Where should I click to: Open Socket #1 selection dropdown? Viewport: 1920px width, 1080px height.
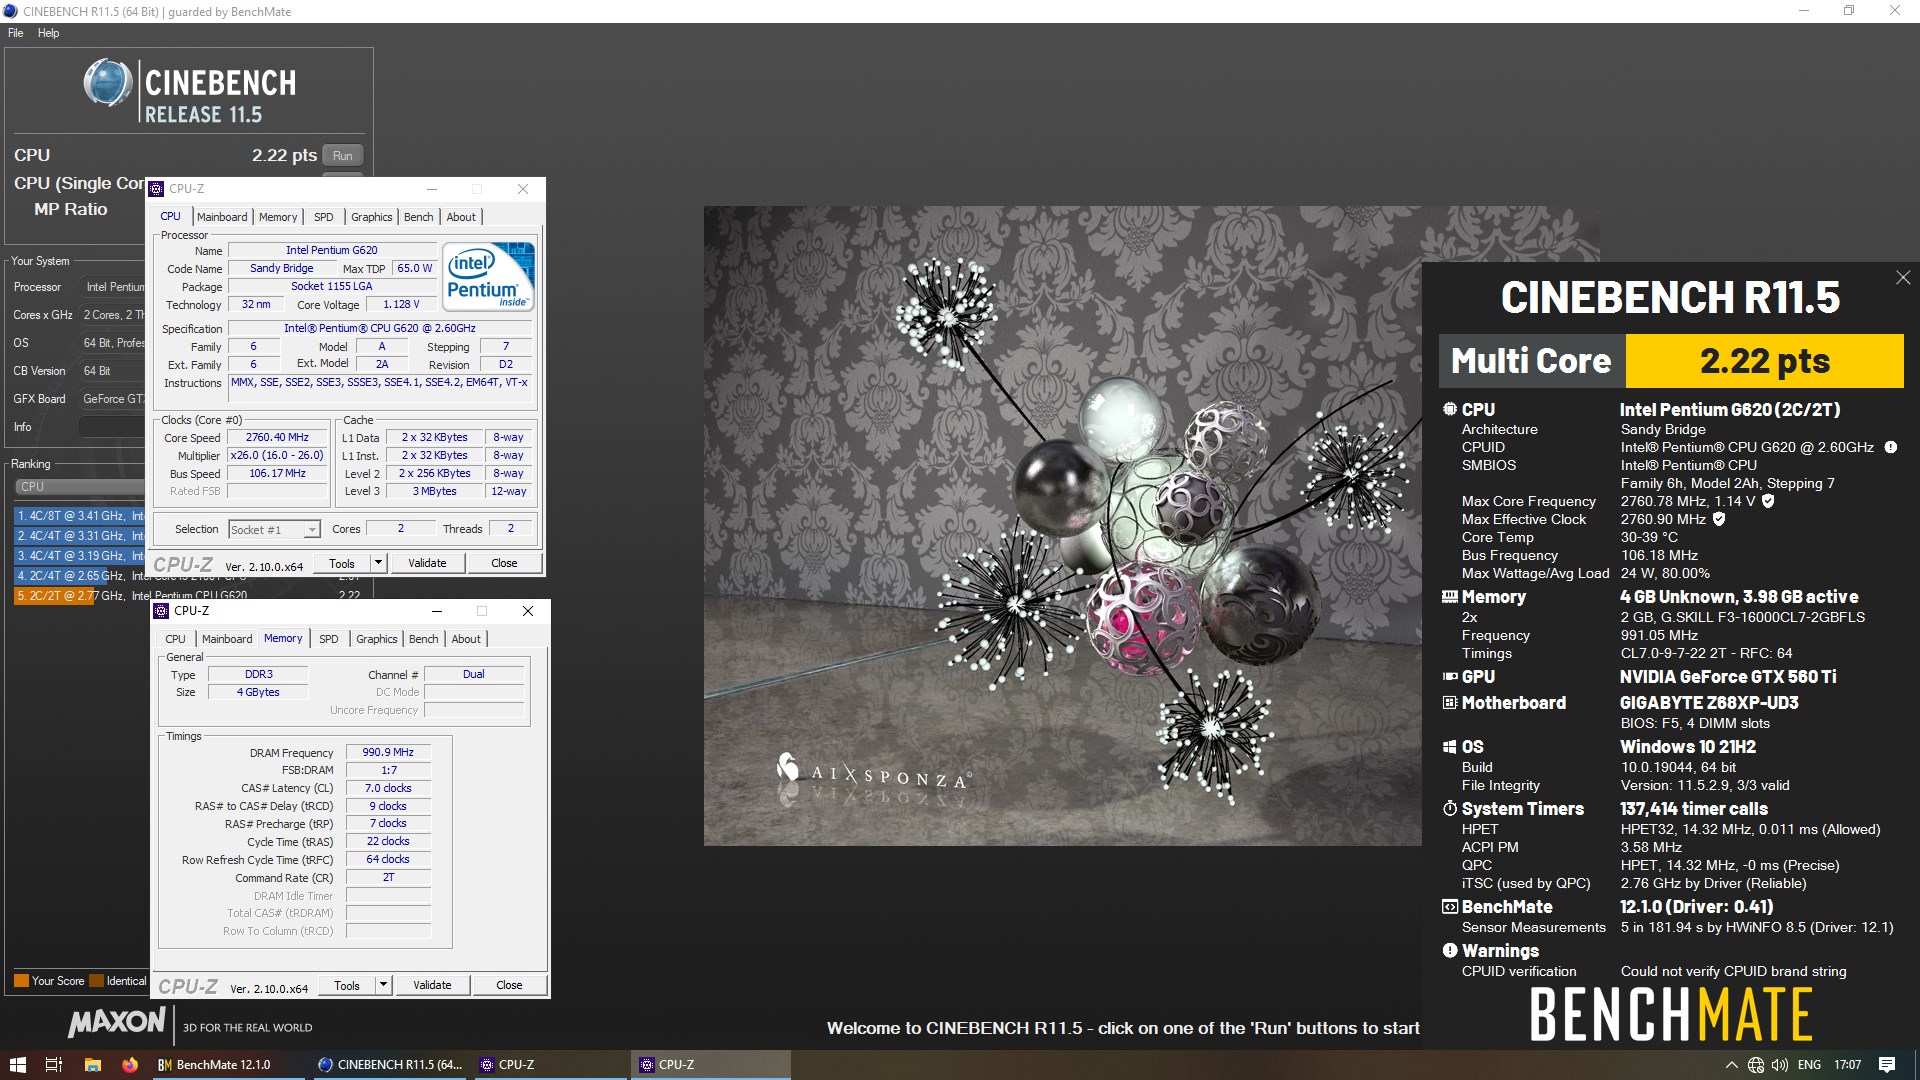[274, 530]
